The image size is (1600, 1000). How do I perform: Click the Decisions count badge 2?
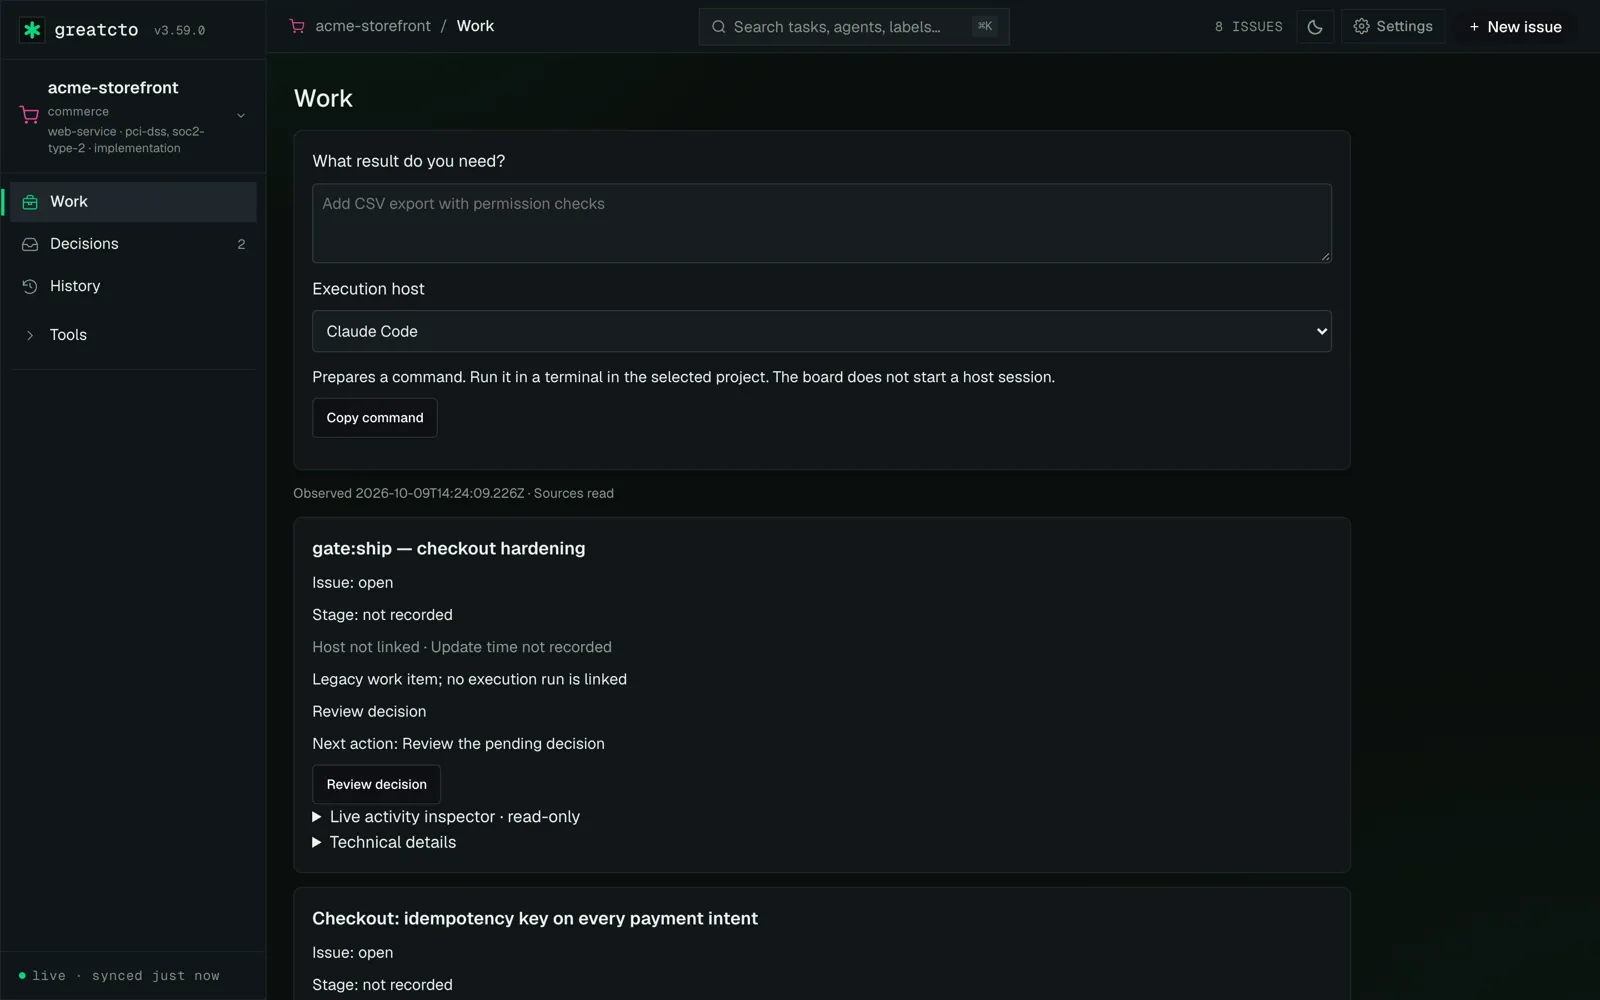coord(241,244)
